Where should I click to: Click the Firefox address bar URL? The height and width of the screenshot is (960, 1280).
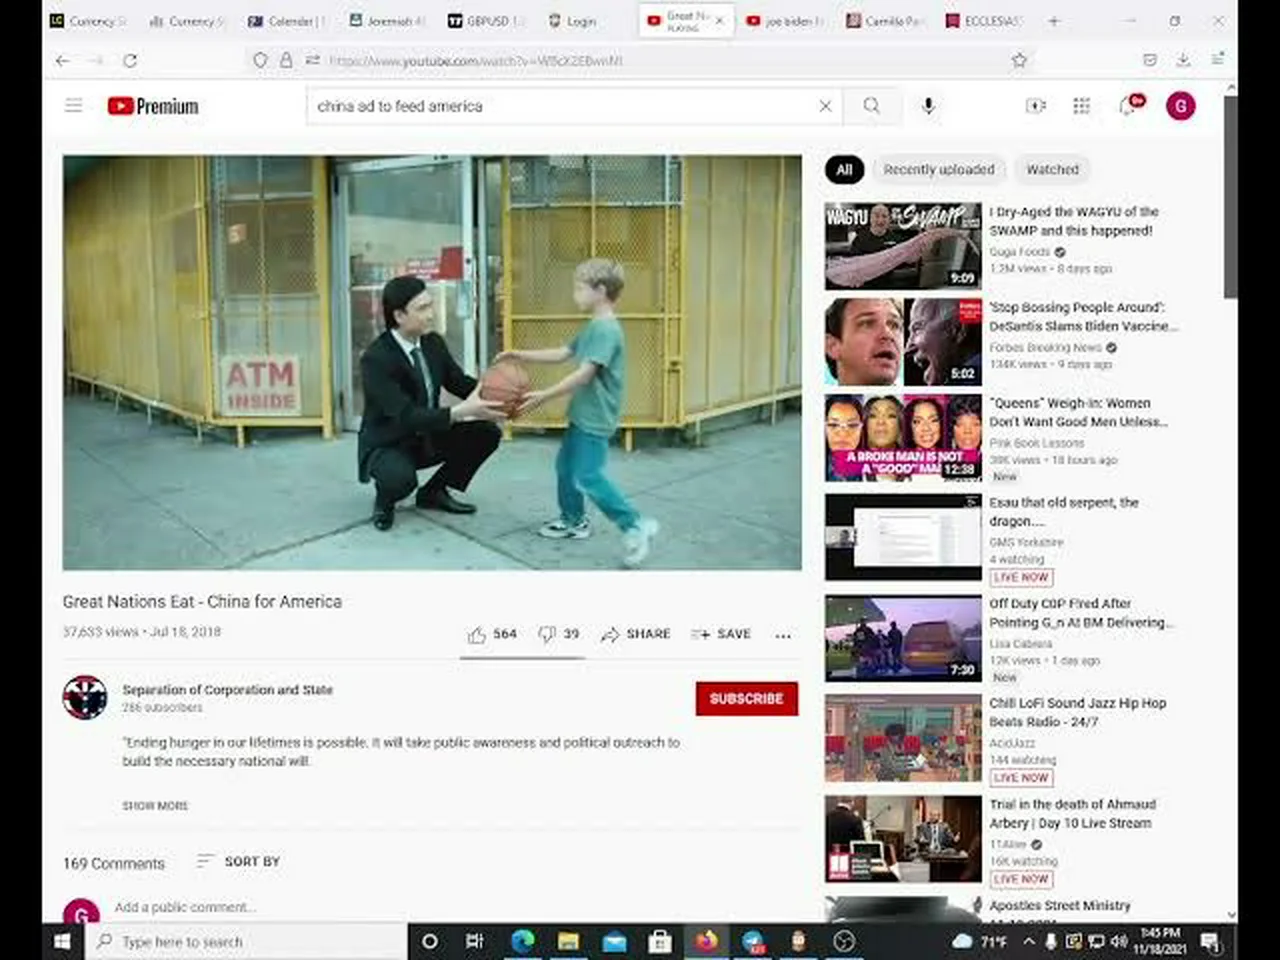476,61
